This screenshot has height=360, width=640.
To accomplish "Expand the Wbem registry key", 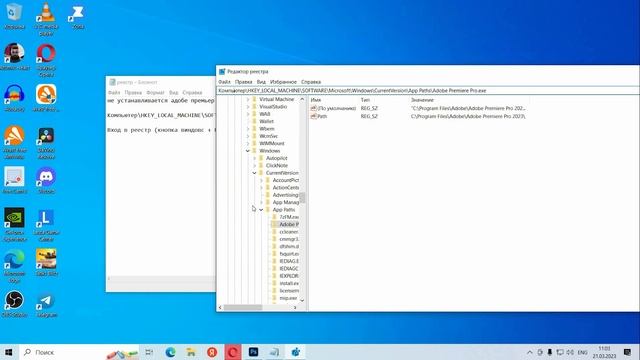I will (x=248, y=129).
